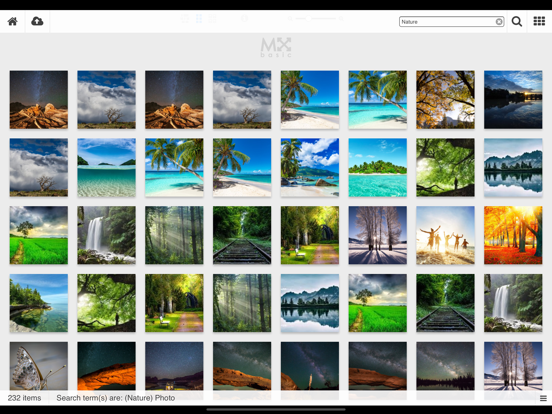This screenshot has width=552, height=414.
Task: Open the glowing orange rock arch close-up
Action: (106, 366)
